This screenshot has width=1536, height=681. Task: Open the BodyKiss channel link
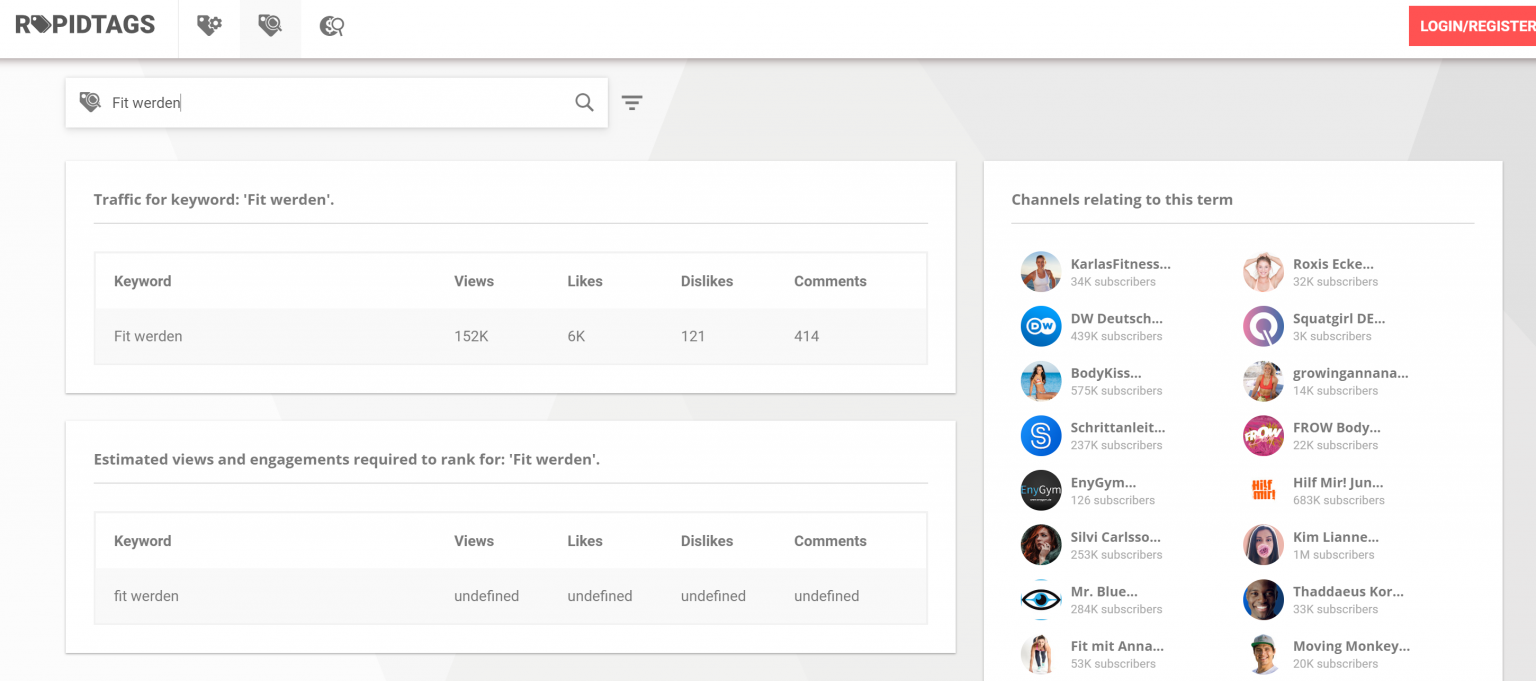1105,373
